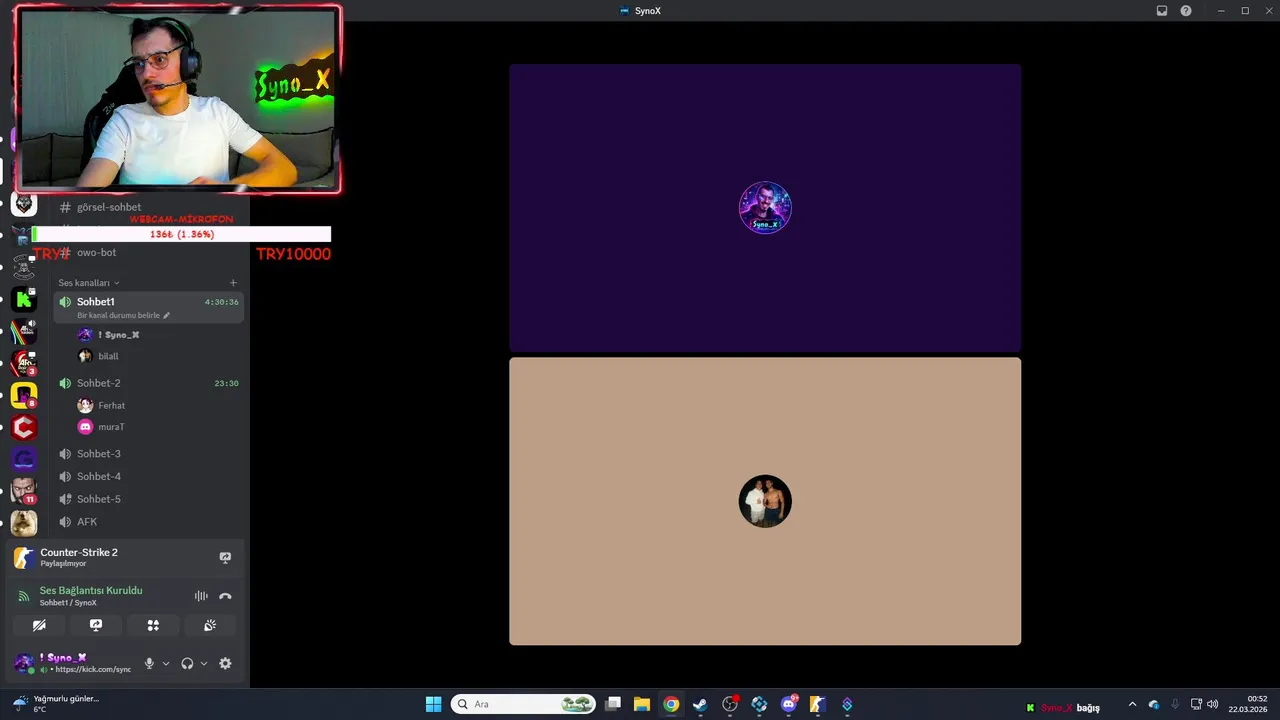Disconnect from voice with phone icon

click(225, 596)
